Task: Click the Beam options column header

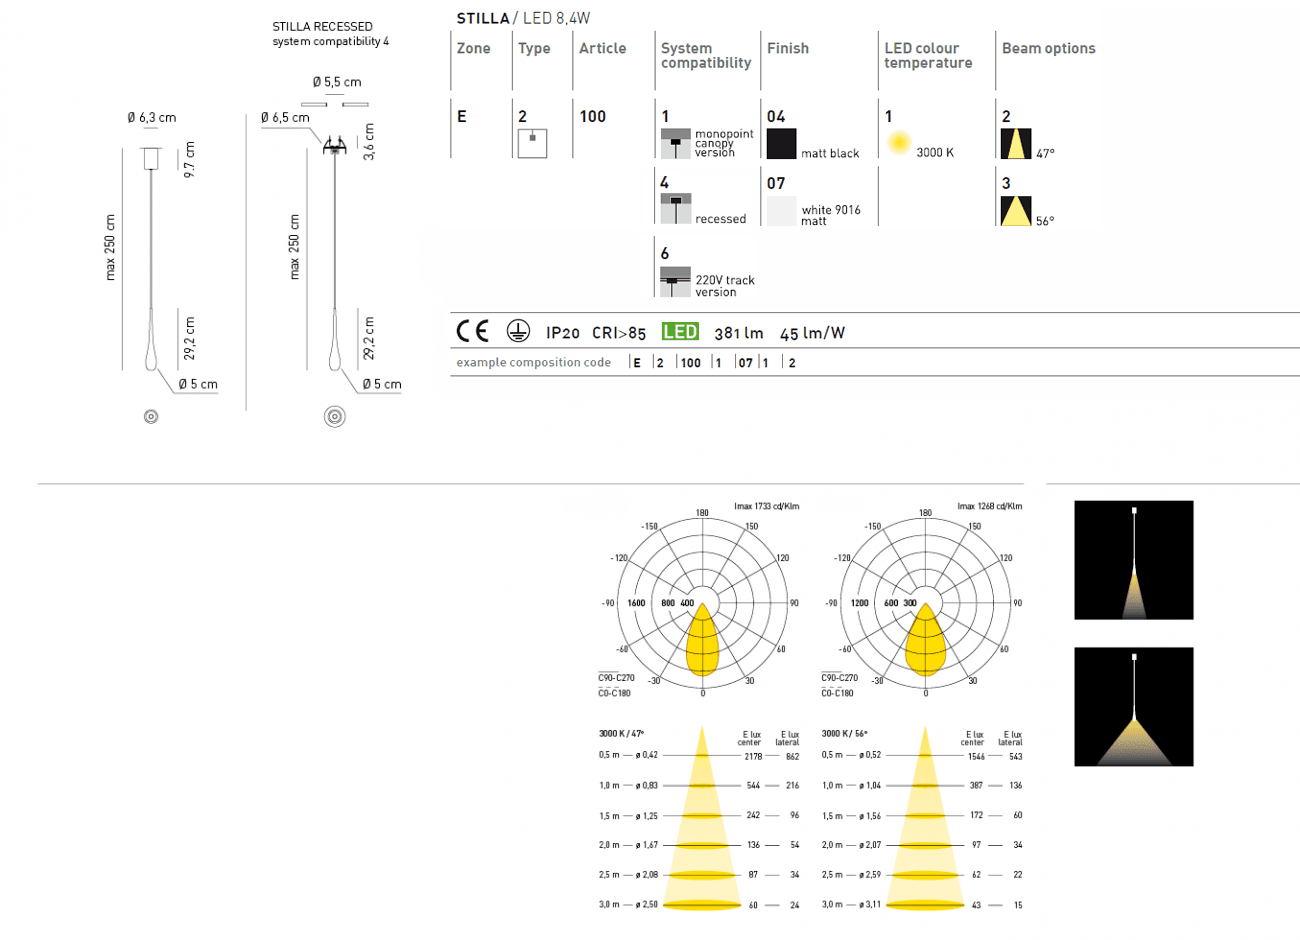Action: (x=1048, y=48)
